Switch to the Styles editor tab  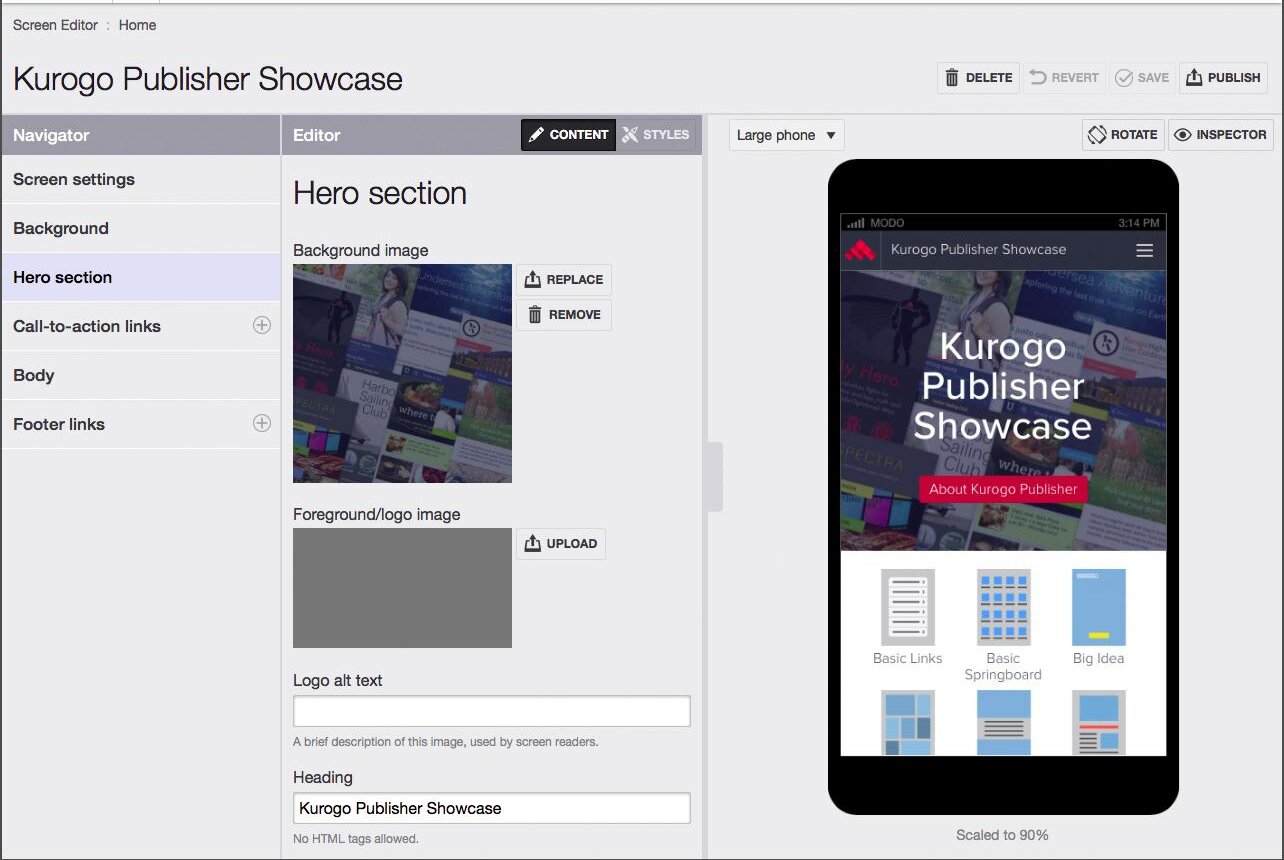[656, 135]
